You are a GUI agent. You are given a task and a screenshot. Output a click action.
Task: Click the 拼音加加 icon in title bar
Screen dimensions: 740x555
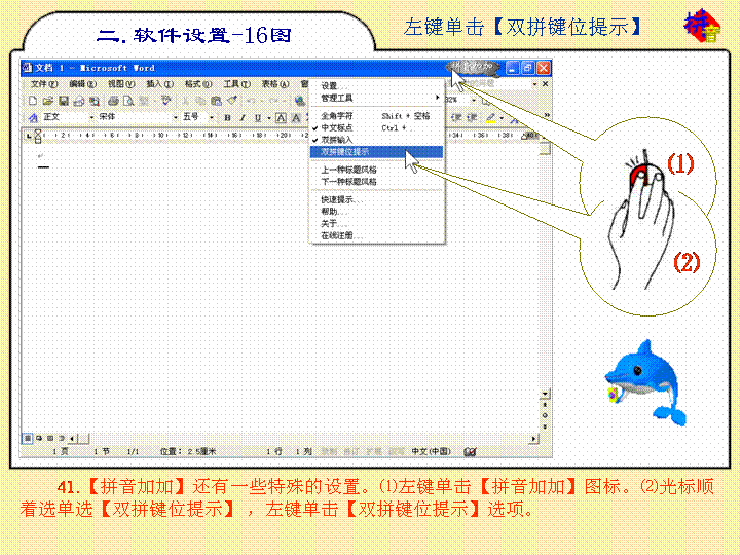(471, 68)
